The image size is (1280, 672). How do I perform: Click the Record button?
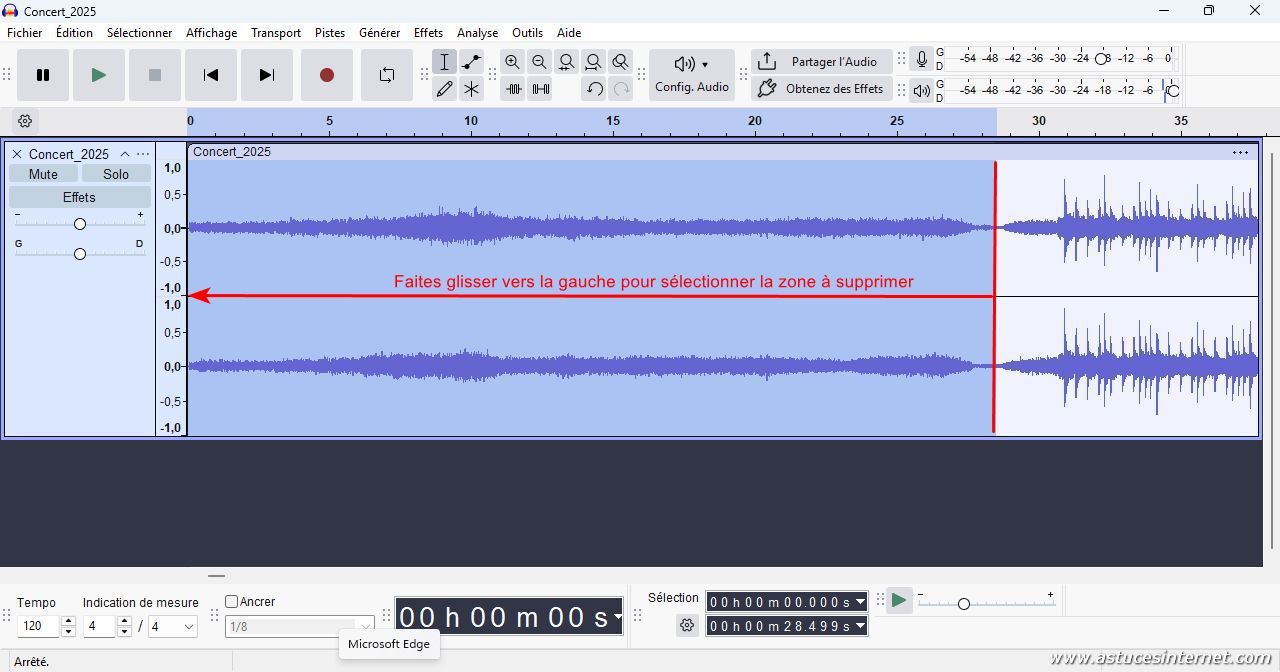pyautogui.click(x=326, y=75)
